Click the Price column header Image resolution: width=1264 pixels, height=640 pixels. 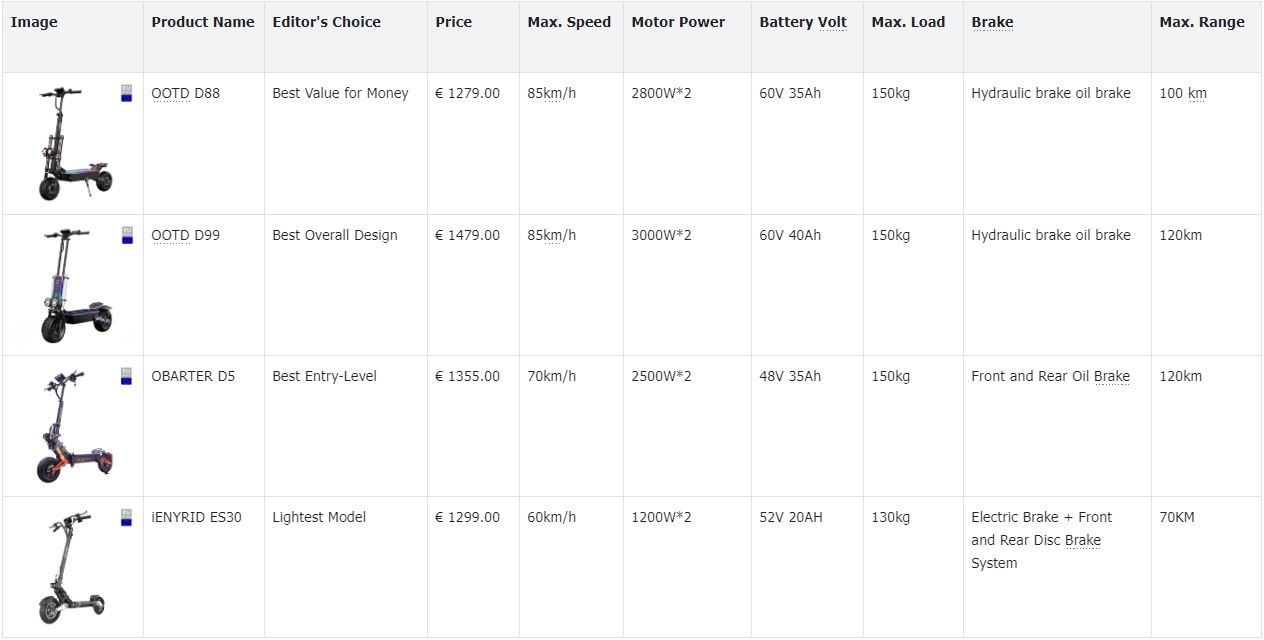[453, 22]
